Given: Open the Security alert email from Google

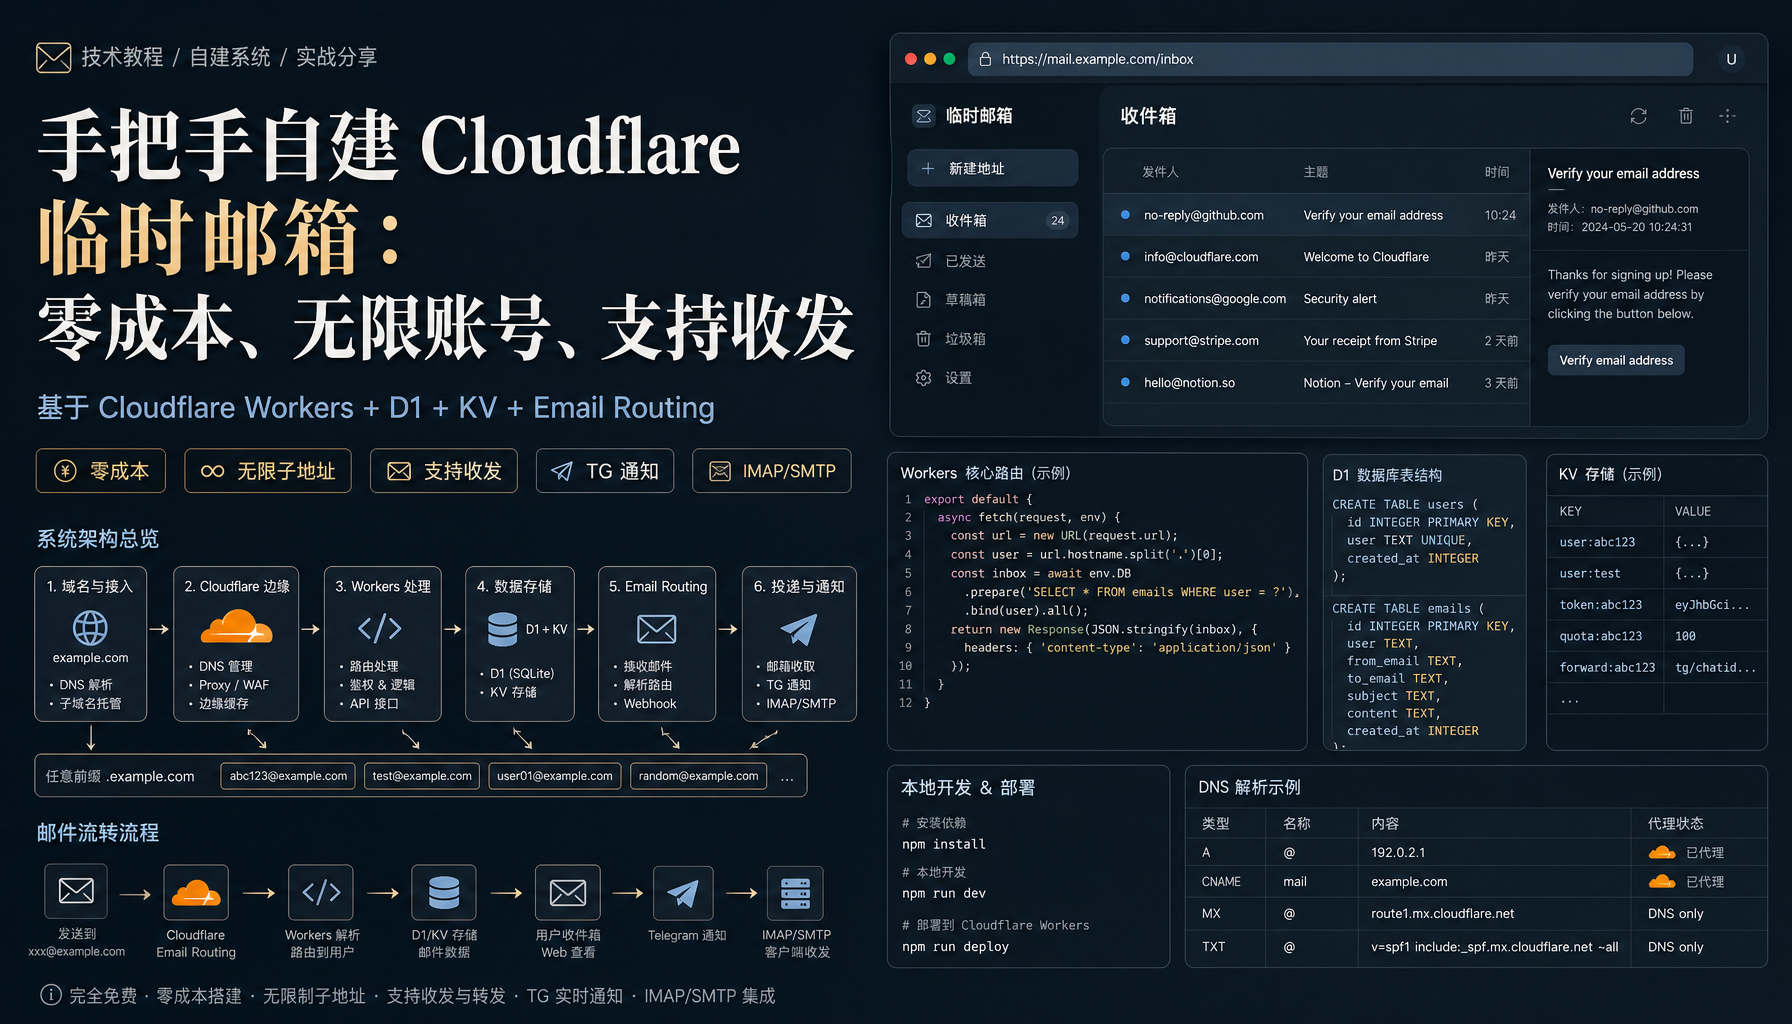Looking at the screenshot, I should [x=1316, y=299].
